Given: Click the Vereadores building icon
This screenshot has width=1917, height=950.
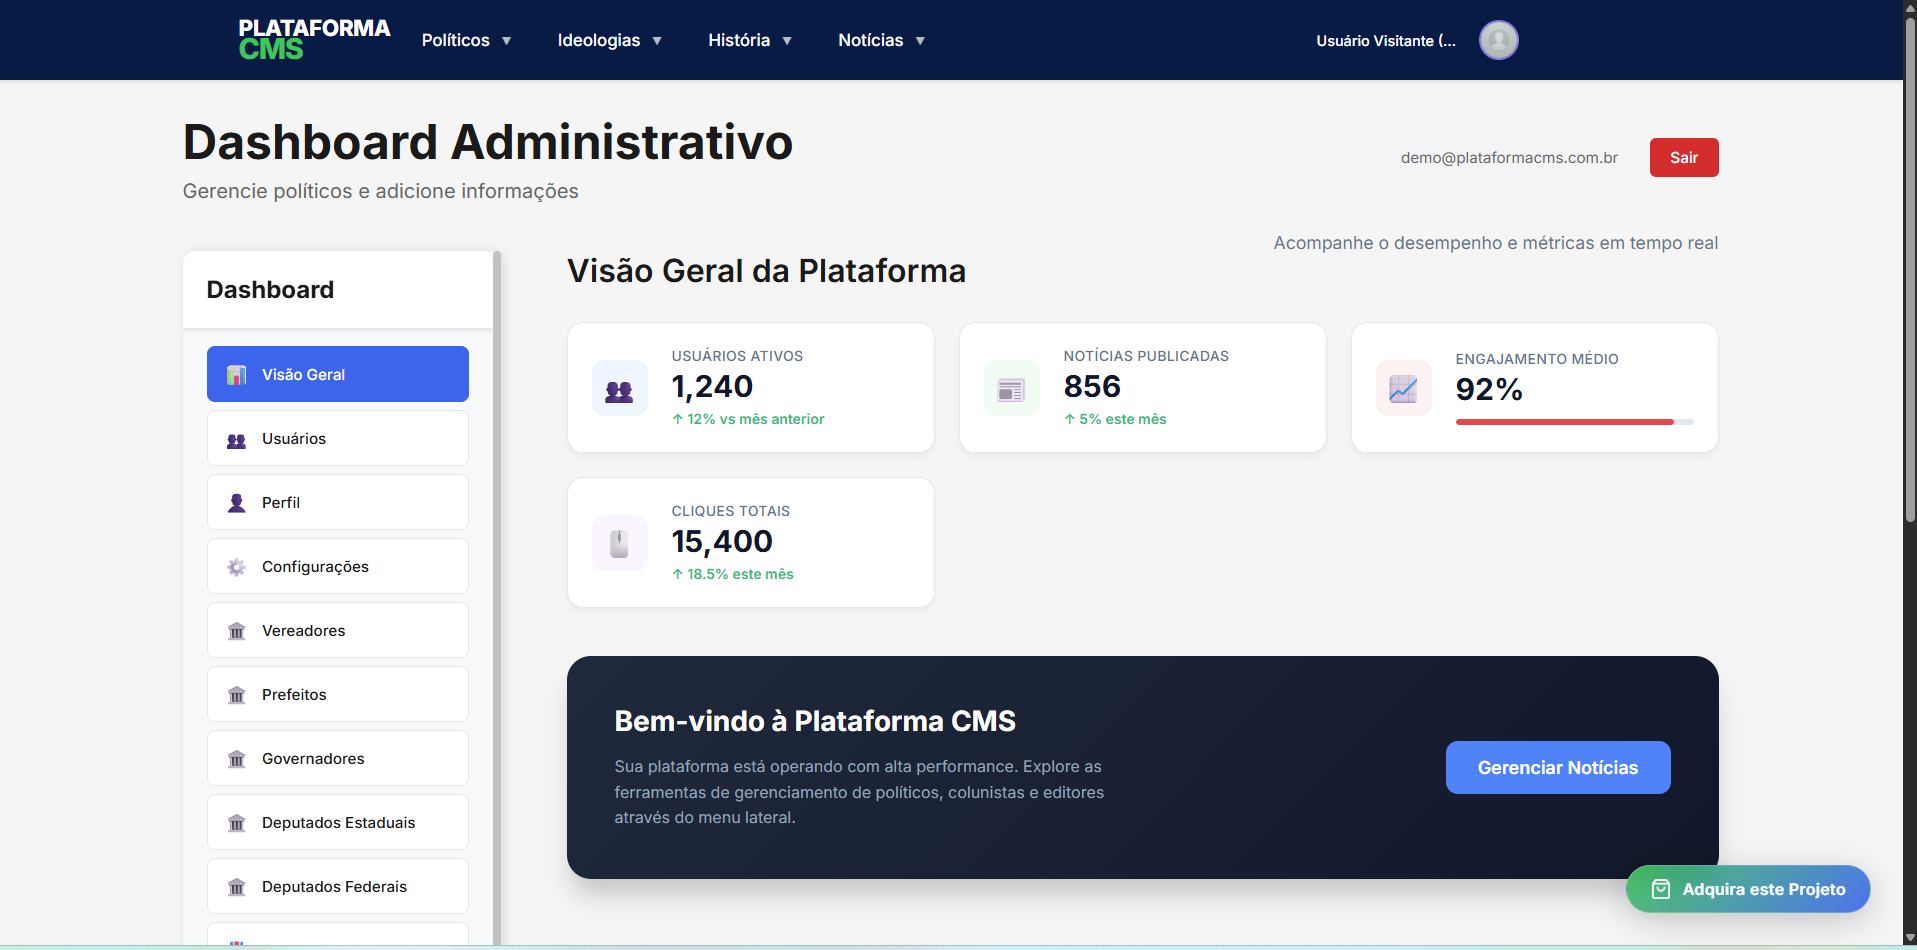Looking at the screenshot, I should click(236, 631).
